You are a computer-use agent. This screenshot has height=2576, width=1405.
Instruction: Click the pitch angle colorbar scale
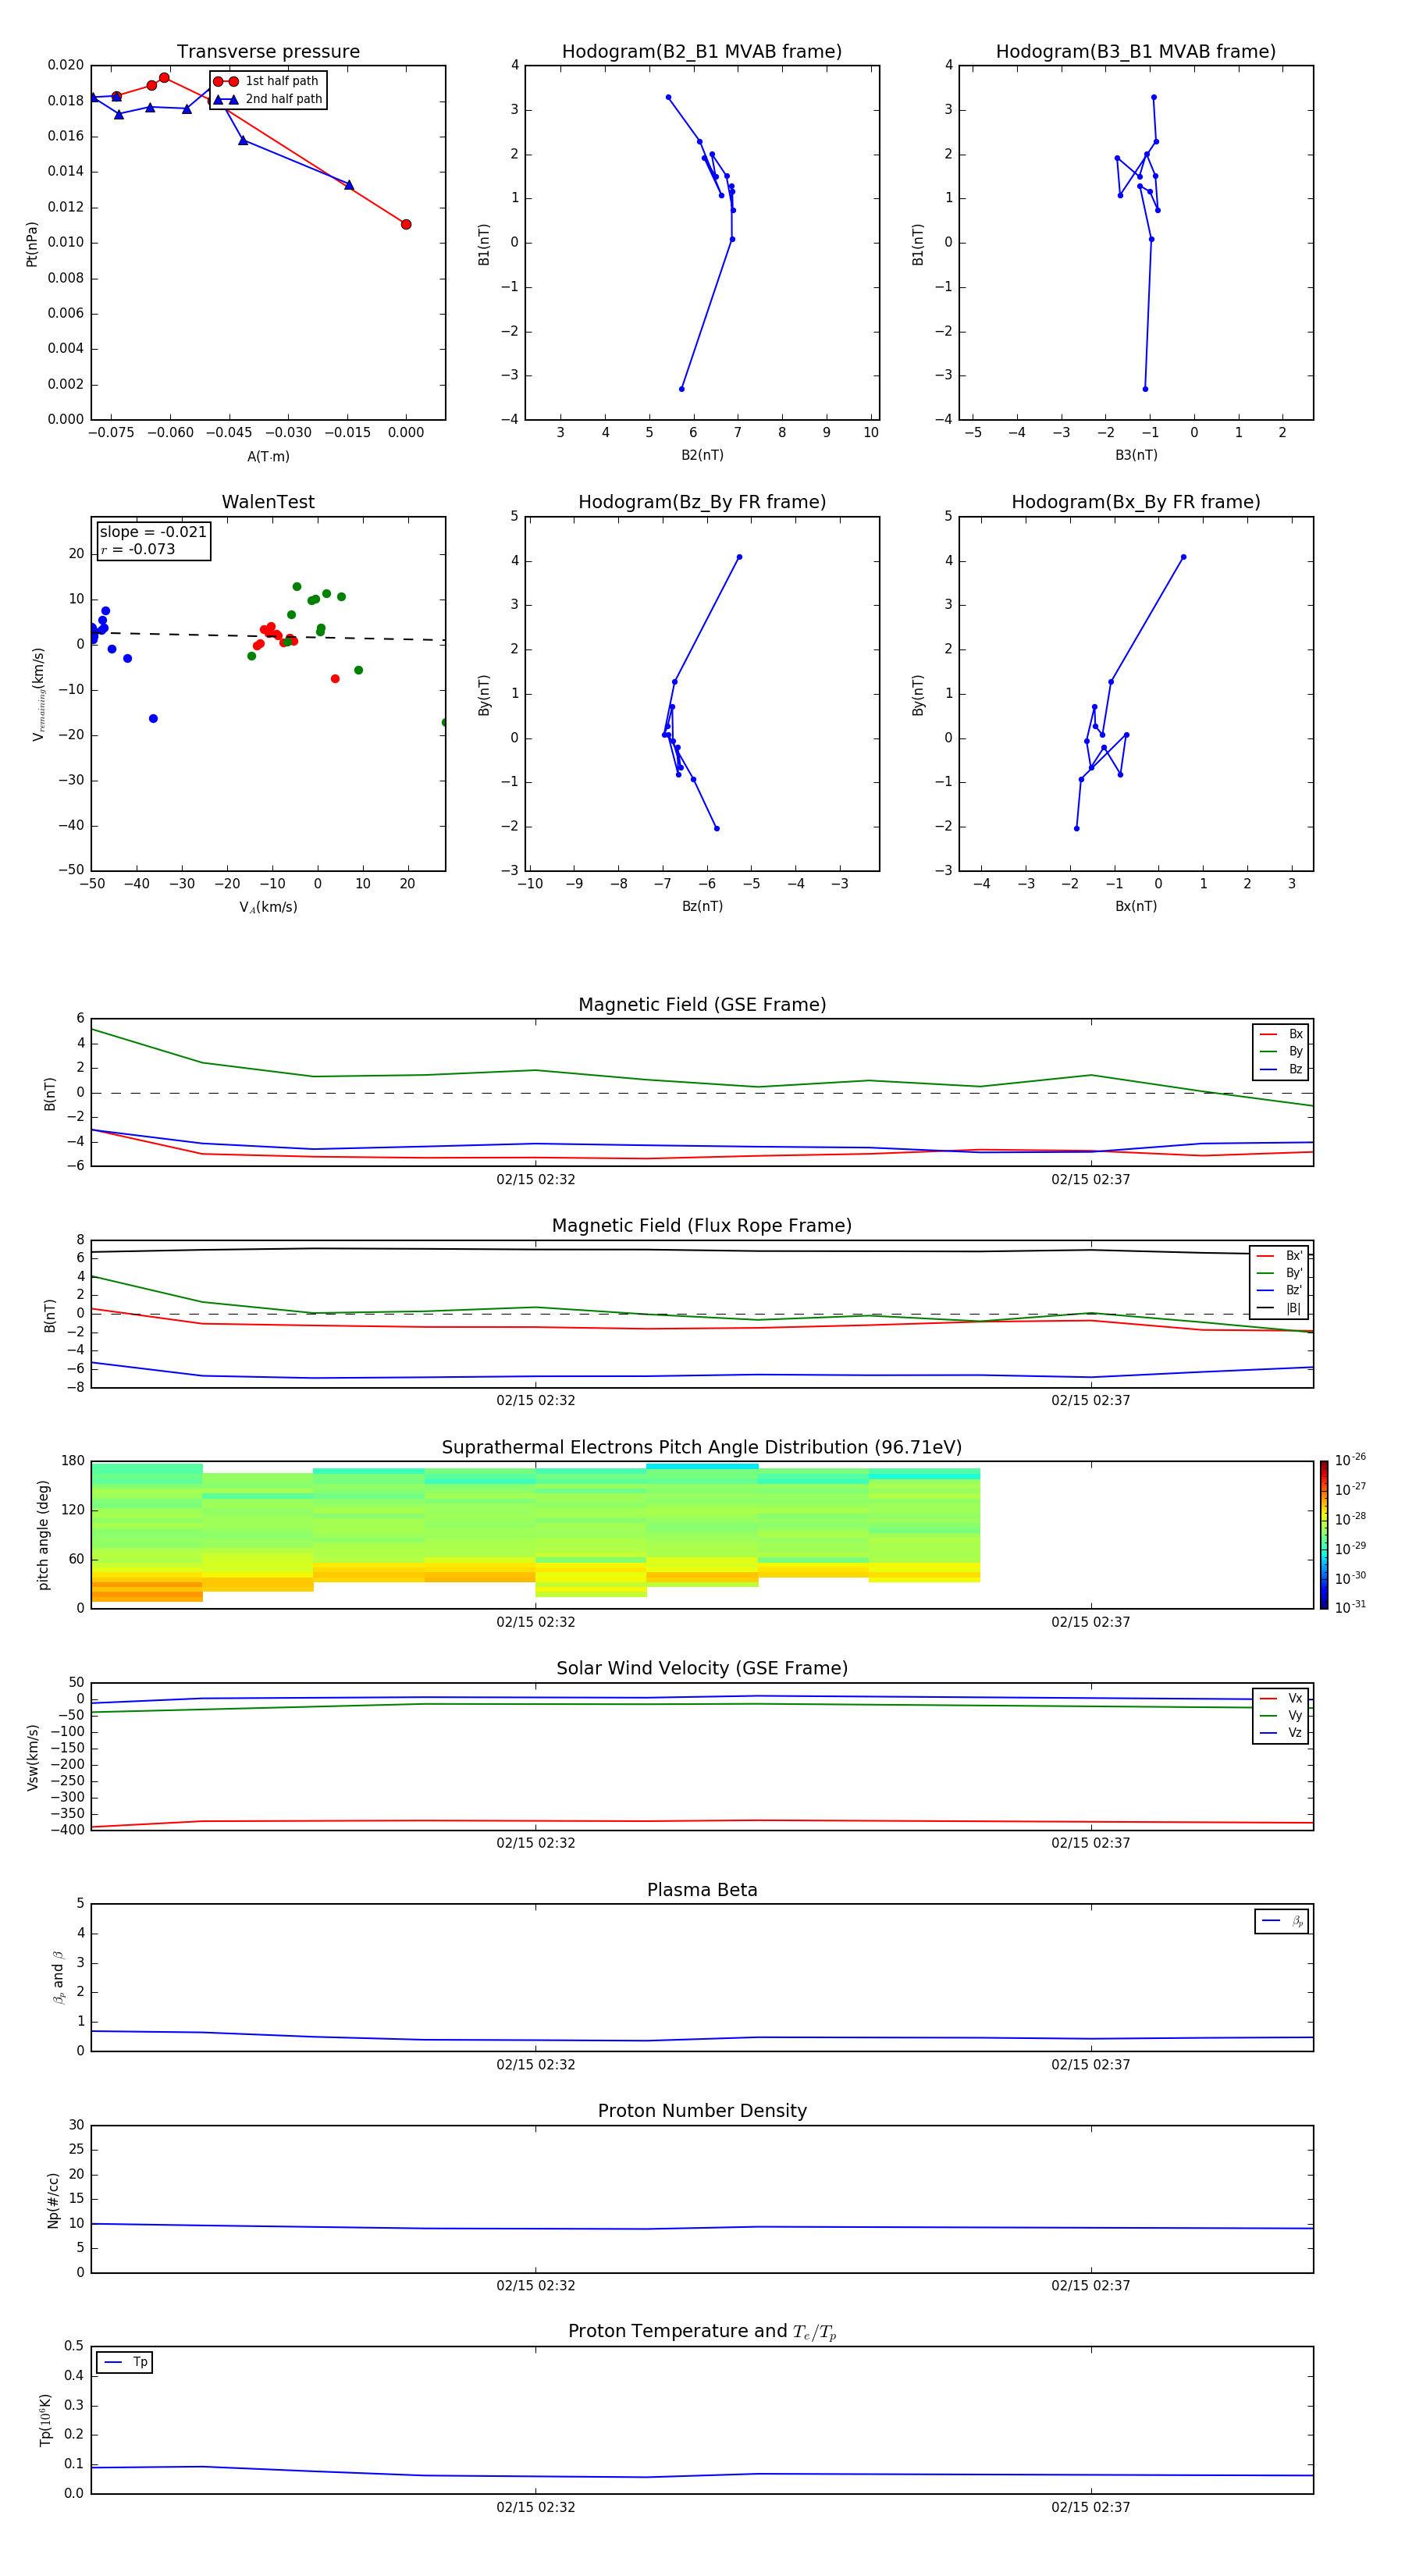coord(1324,1535)
